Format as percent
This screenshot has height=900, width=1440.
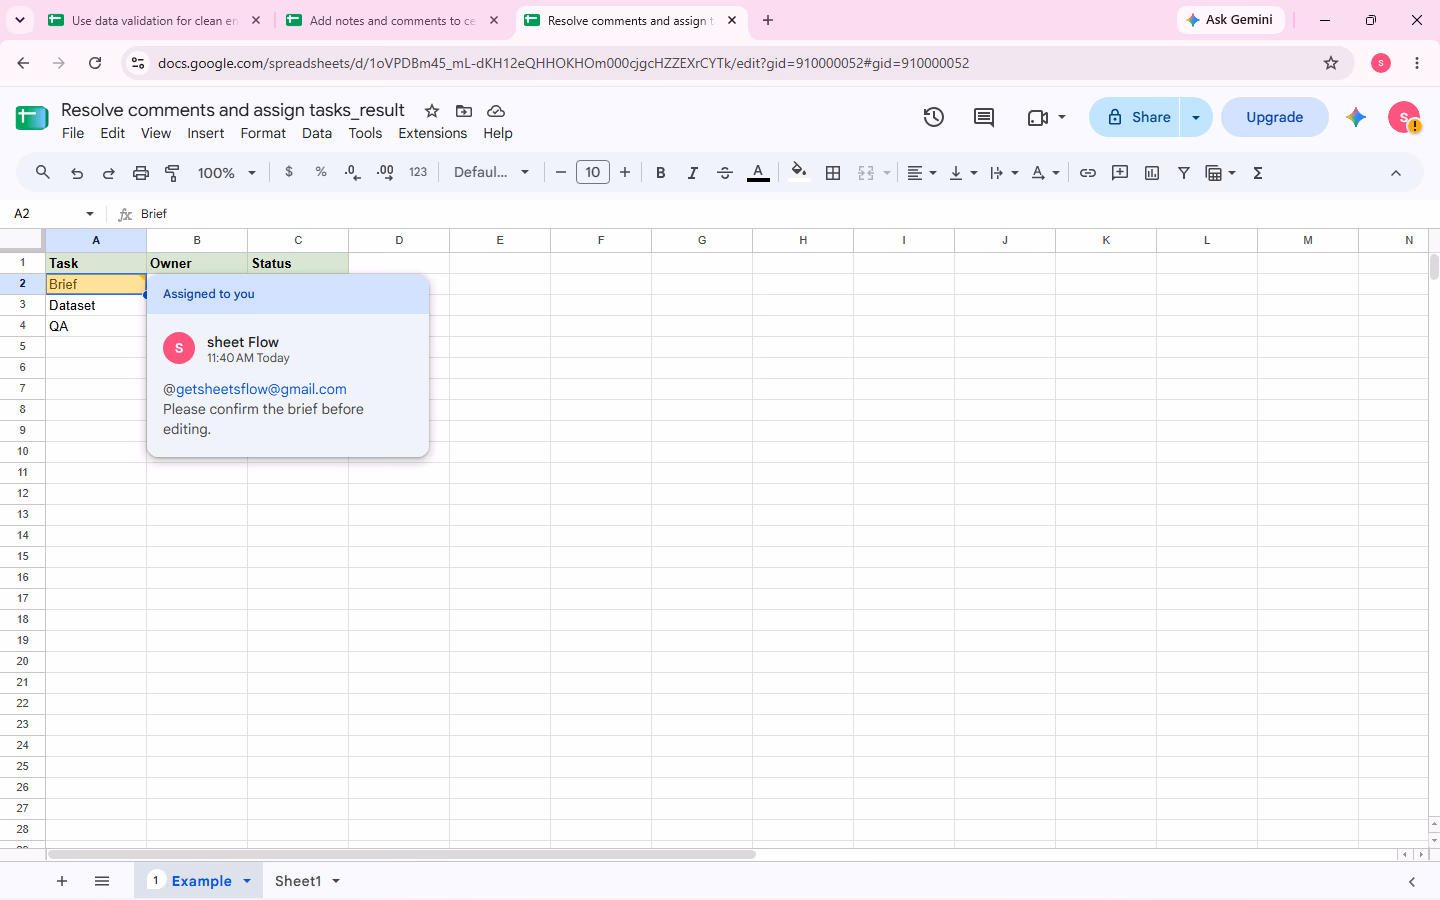point(321,172)
